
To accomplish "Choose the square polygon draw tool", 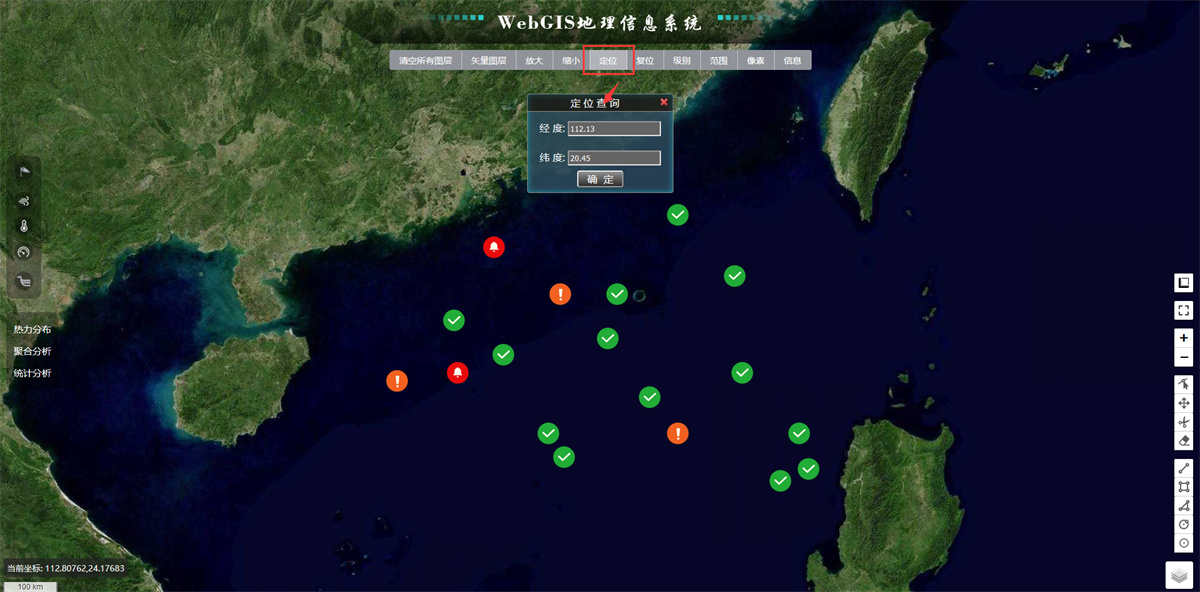I will (1184, 487).
